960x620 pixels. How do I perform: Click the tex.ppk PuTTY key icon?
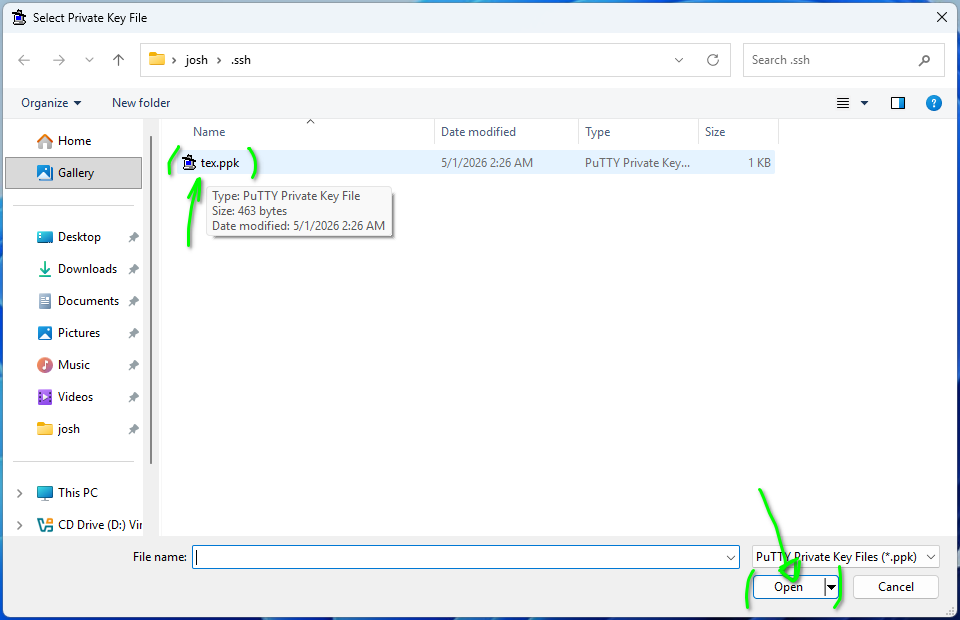pos(189,163)
